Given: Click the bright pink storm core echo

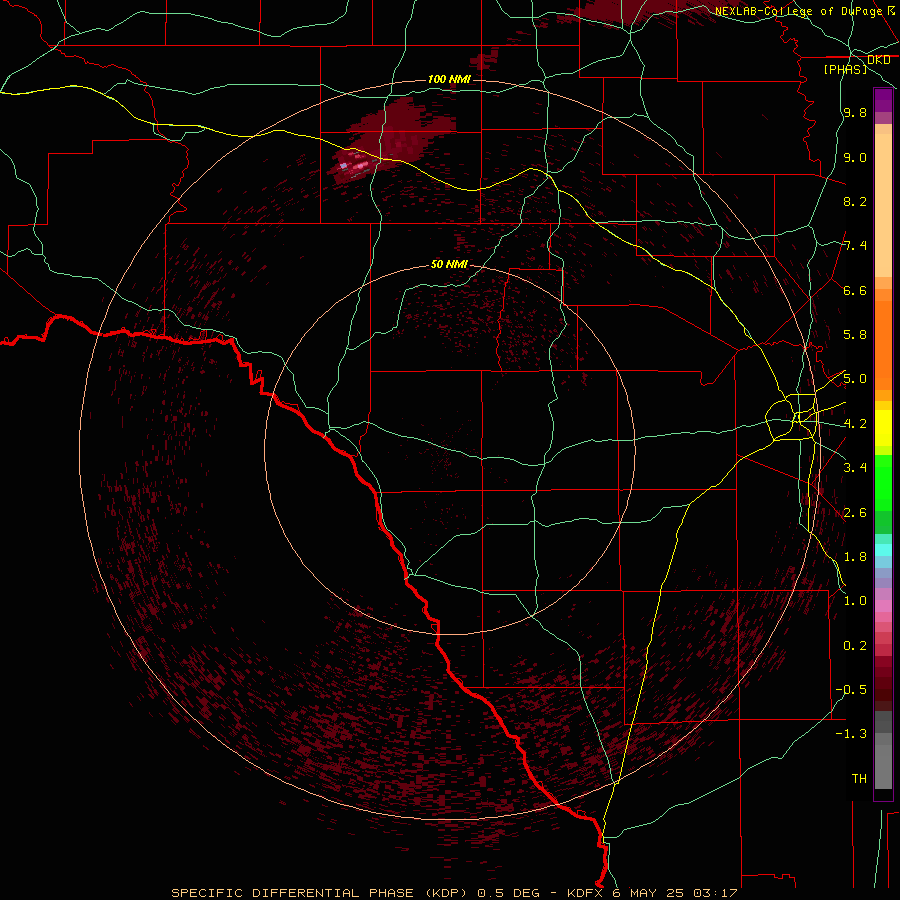Looking at the screenshot, I should coord(360,165).
